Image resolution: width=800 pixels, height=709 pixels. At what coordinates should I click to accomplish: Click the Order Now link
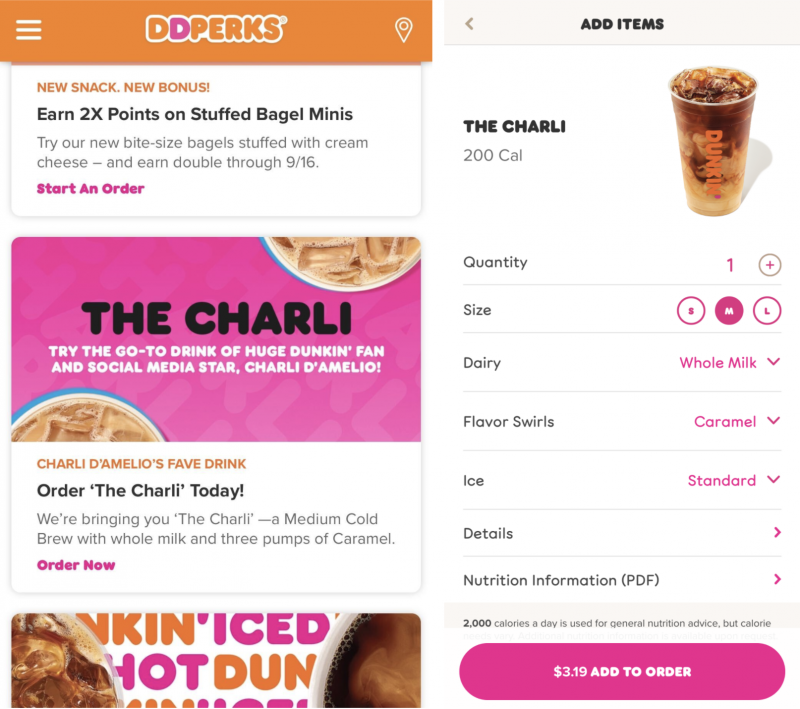76,565
